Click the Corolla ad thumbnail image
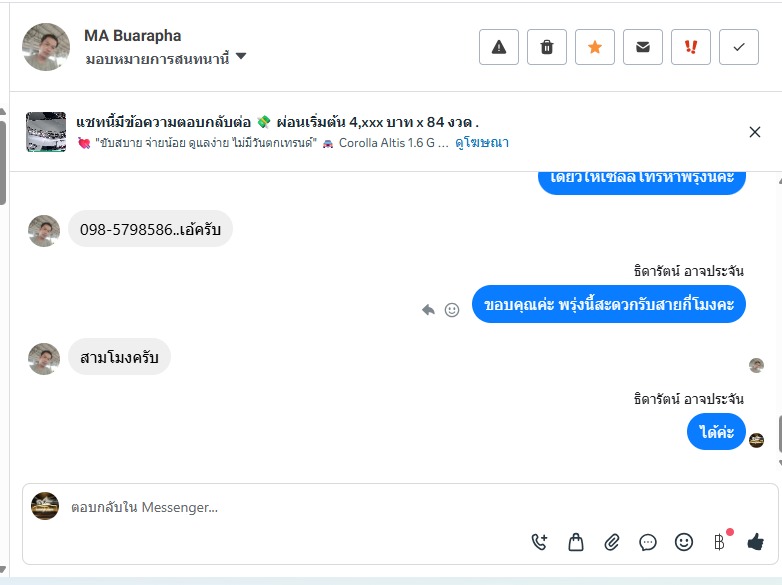The image size is (782, 585). [x=46, y=132]
